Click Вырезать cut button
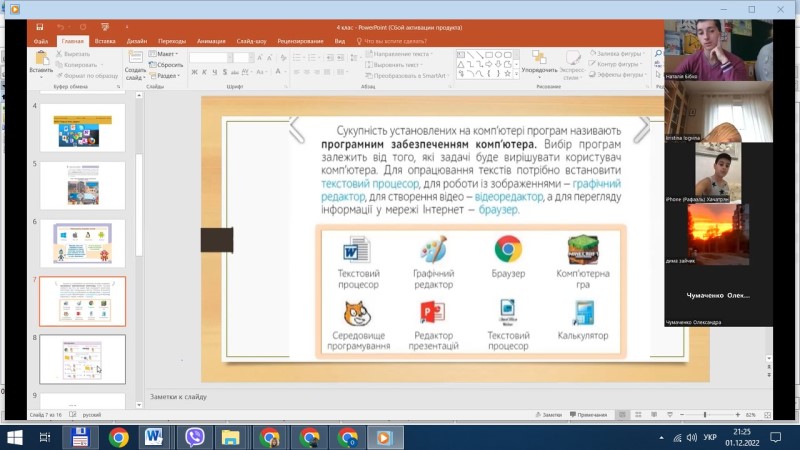Viewport: 800px width, 450px height. pos(73,54)
